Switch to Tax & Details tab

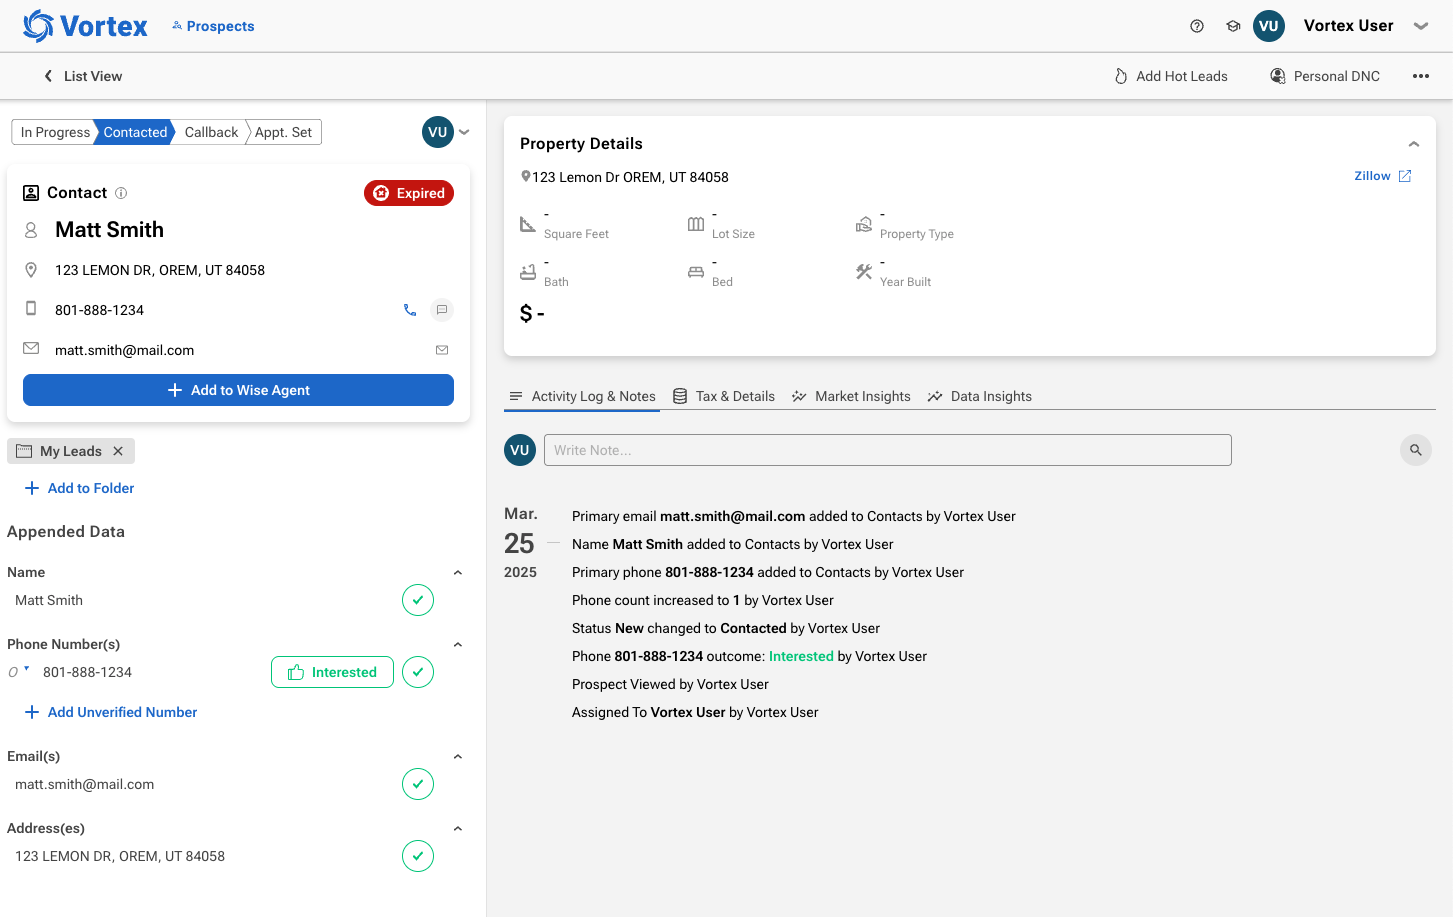[724, 396]
